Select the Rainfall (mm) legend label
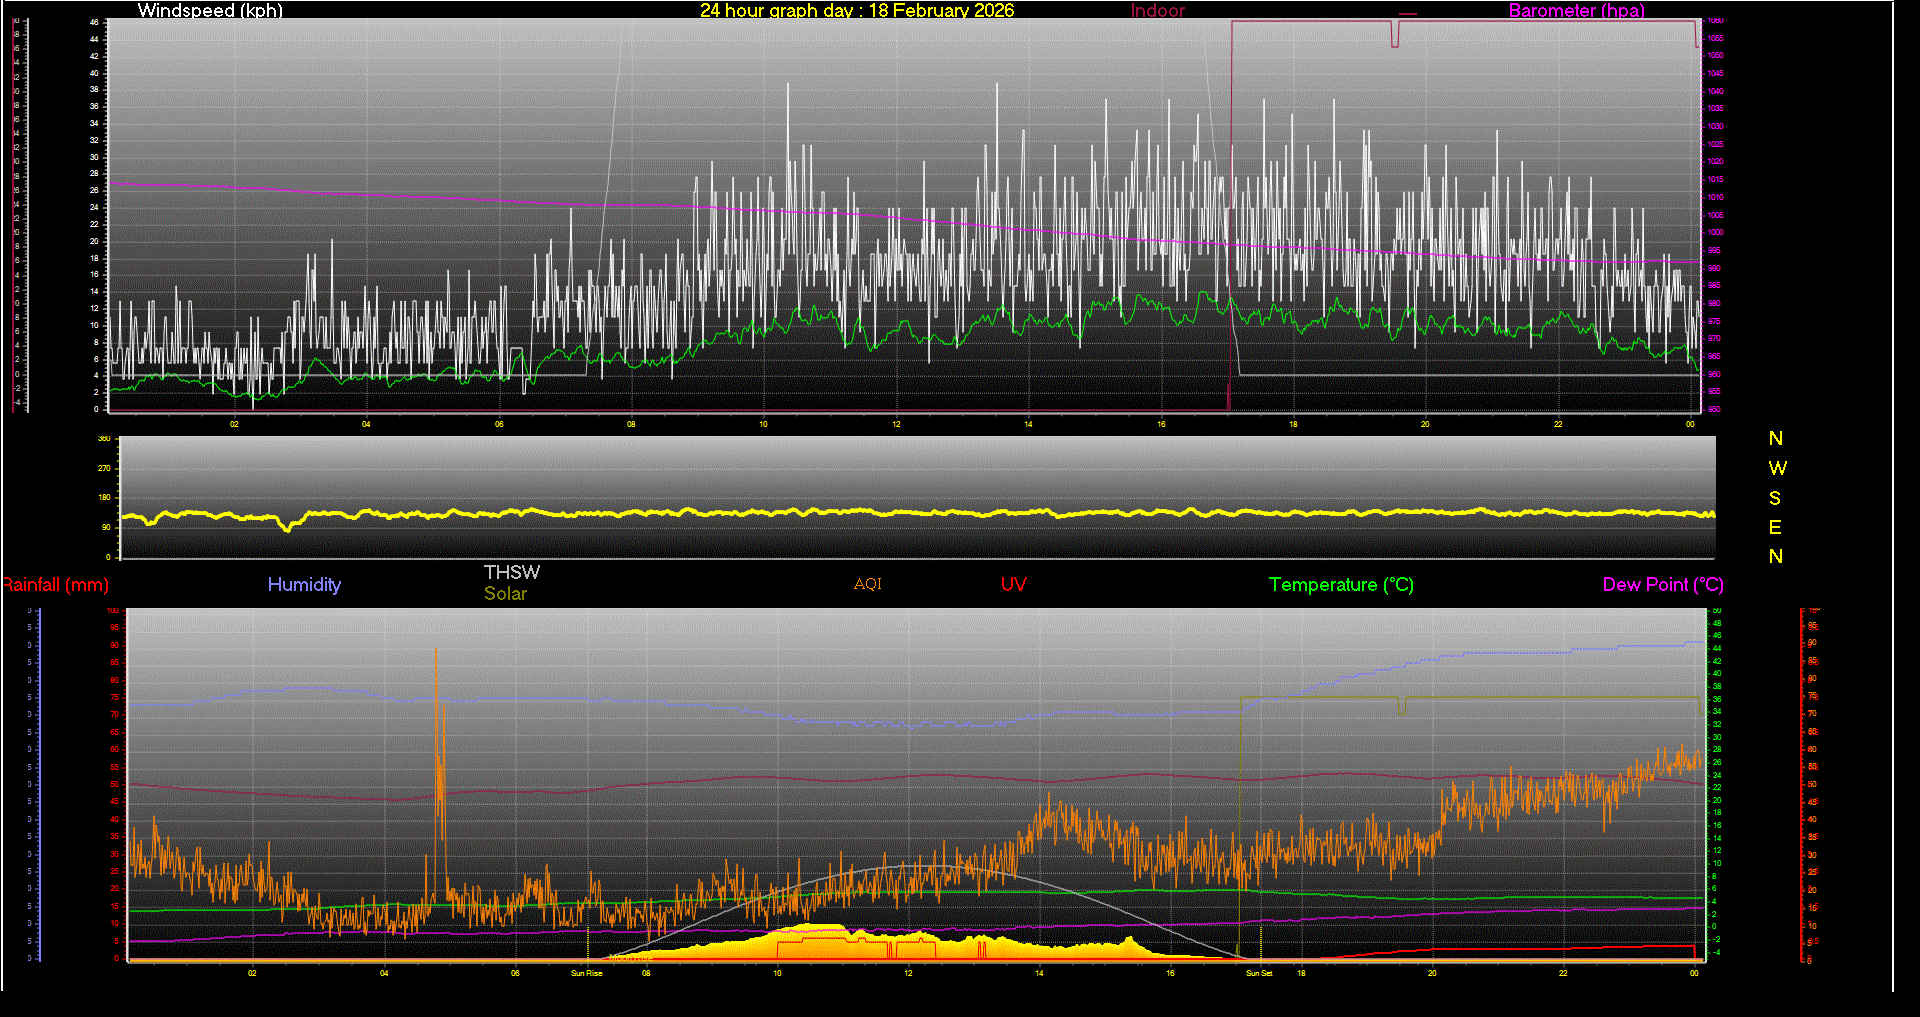This screenshot has height=1017, width=1920. [55, 585]
